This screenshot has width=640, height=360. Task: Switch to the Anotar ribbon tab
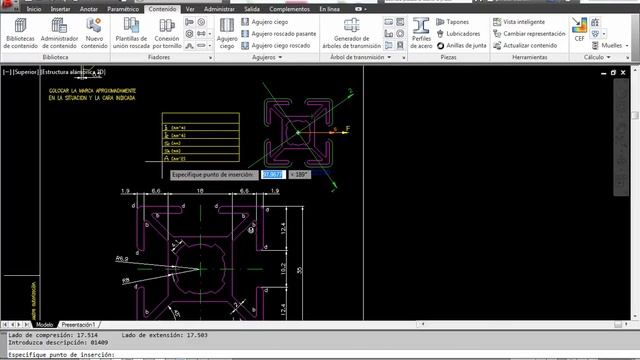(x=89, y=9)
